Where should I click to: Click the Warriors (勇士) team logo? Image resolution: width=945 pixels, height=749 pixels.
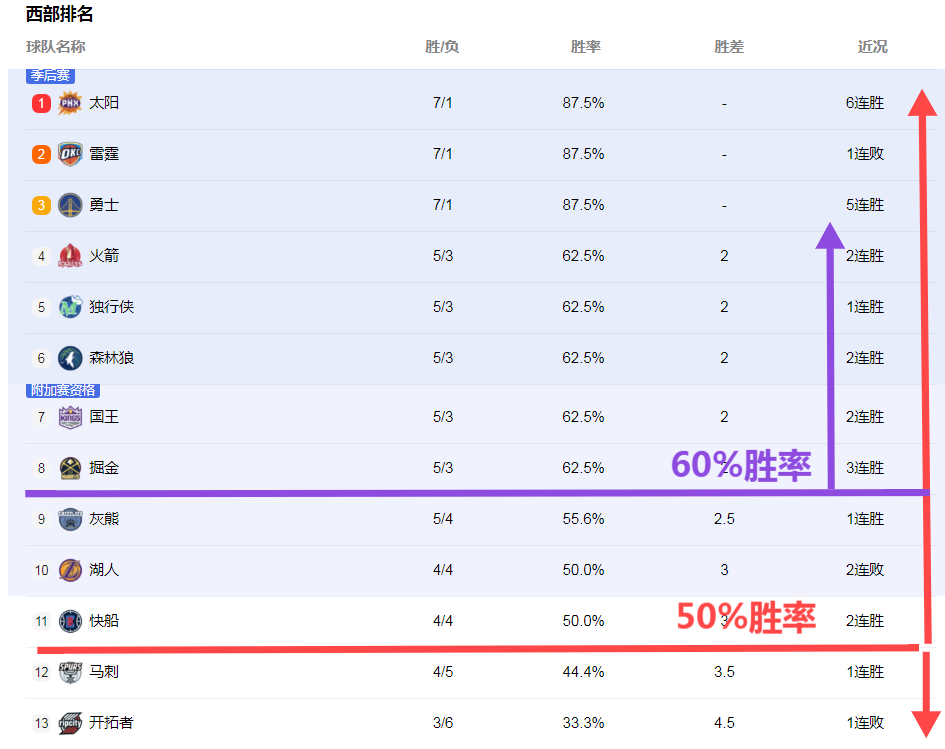[68, 205]
